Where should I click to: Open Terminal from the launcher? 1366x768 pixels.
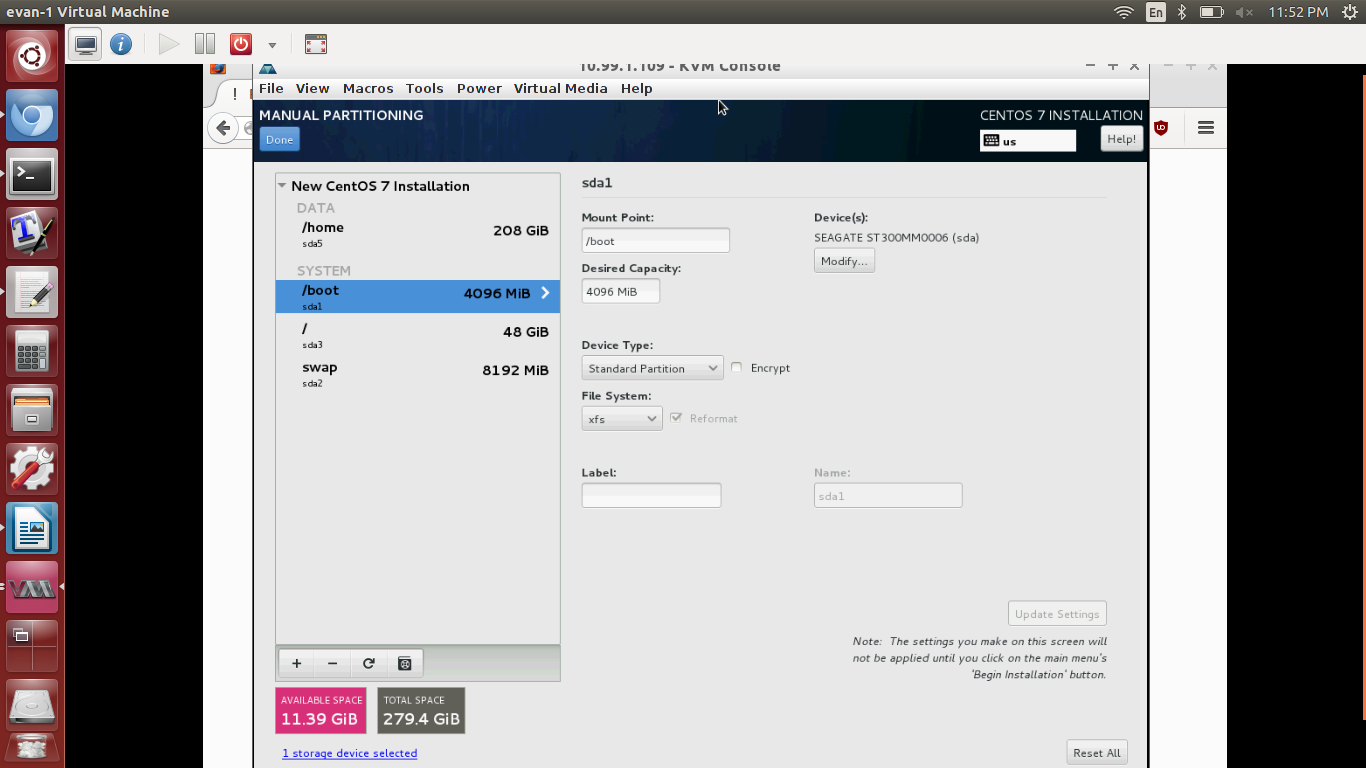(32, 175)
